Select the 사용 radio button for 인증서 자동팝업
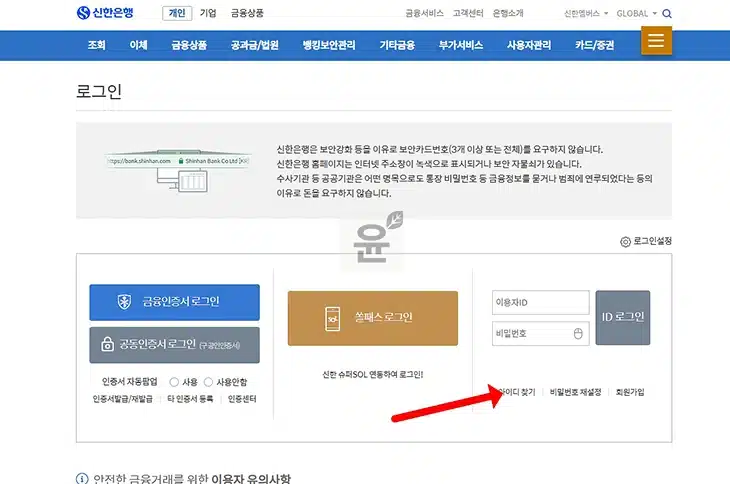This screenshot has width=730, height=484. point(174,382)
